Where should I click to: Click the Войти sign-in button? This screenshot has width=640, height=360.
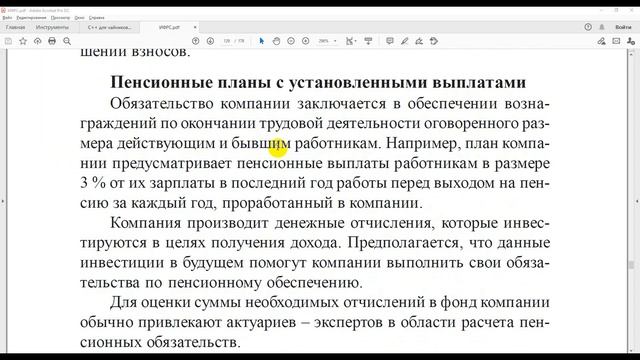point(623,27)
